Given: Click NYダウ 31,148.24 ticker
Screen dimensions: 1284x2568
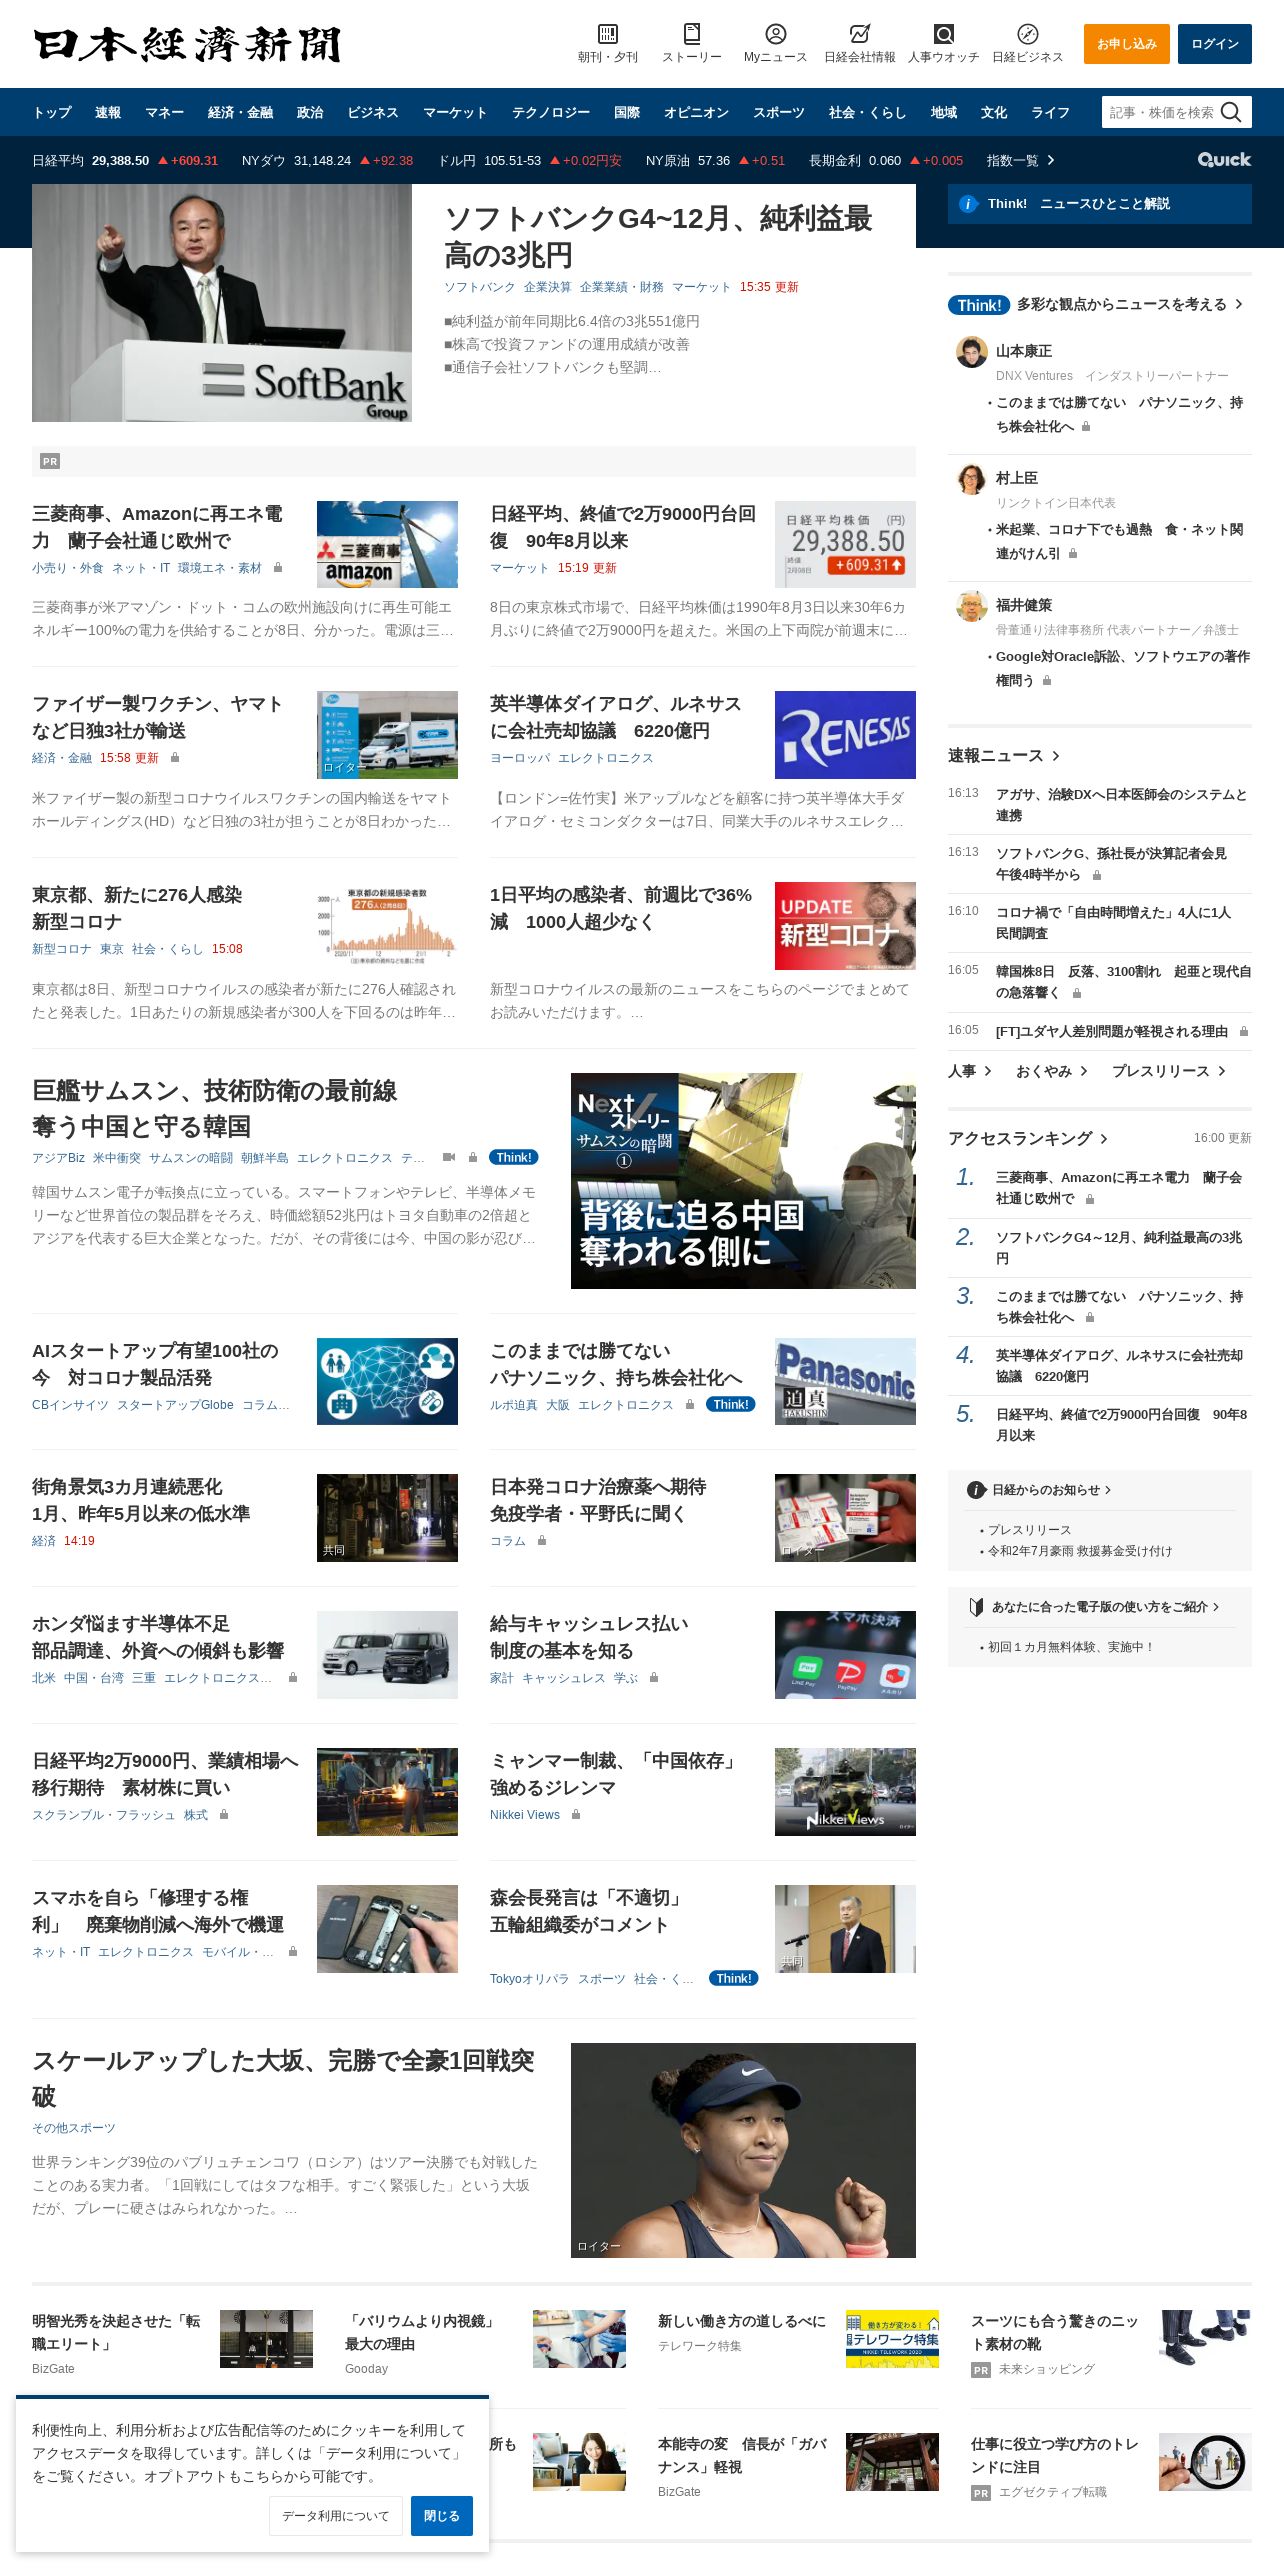Looking at the screenshot, I should pyautogui.click(x=327, y=160).
